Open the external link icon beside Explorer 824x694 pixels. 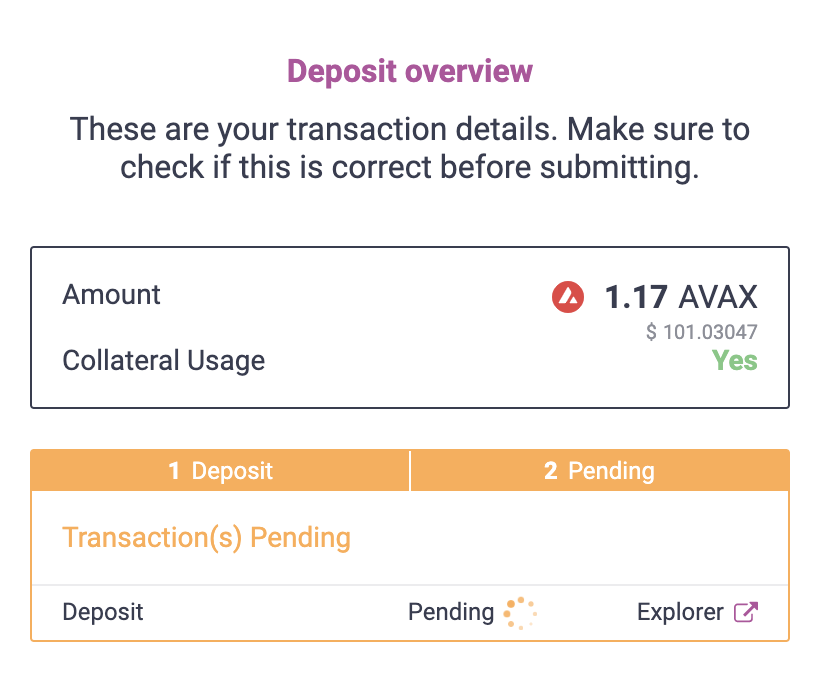point(746,612)
